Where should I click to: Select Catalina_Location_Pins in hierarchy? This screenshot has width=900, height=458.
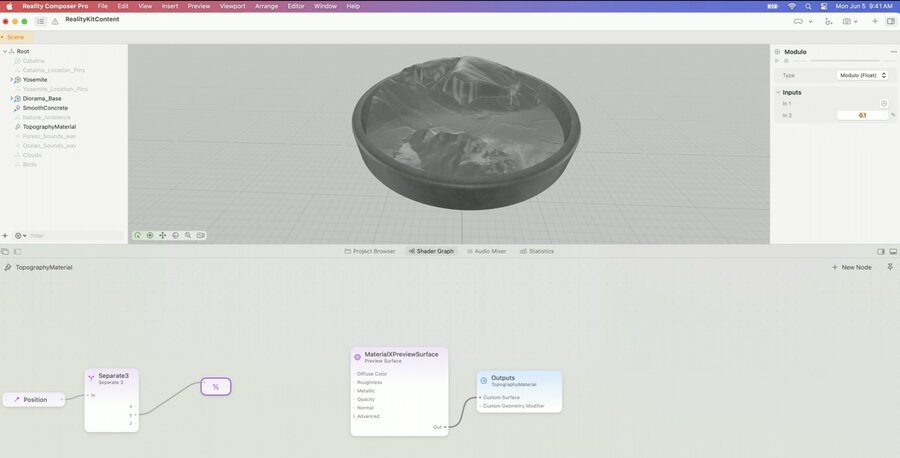54,70
